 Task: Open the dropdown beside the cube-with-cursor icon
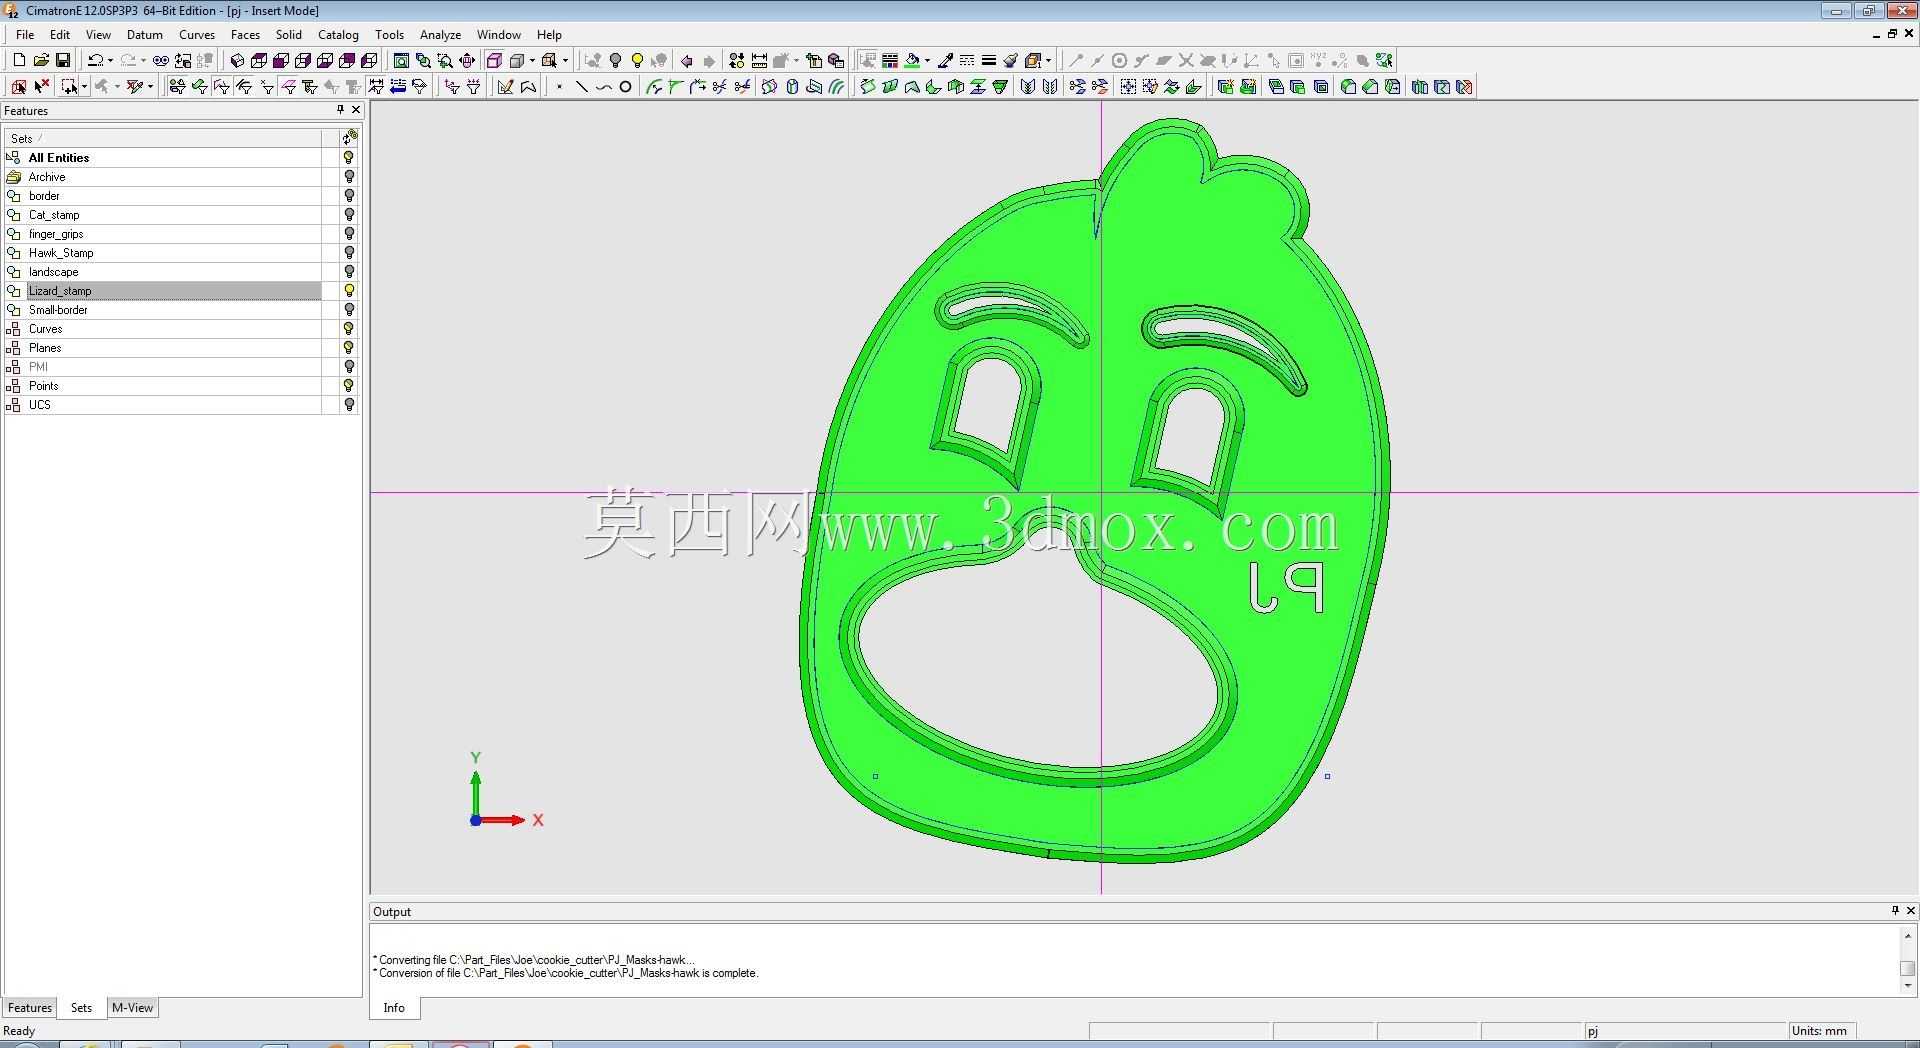point(565,60)
